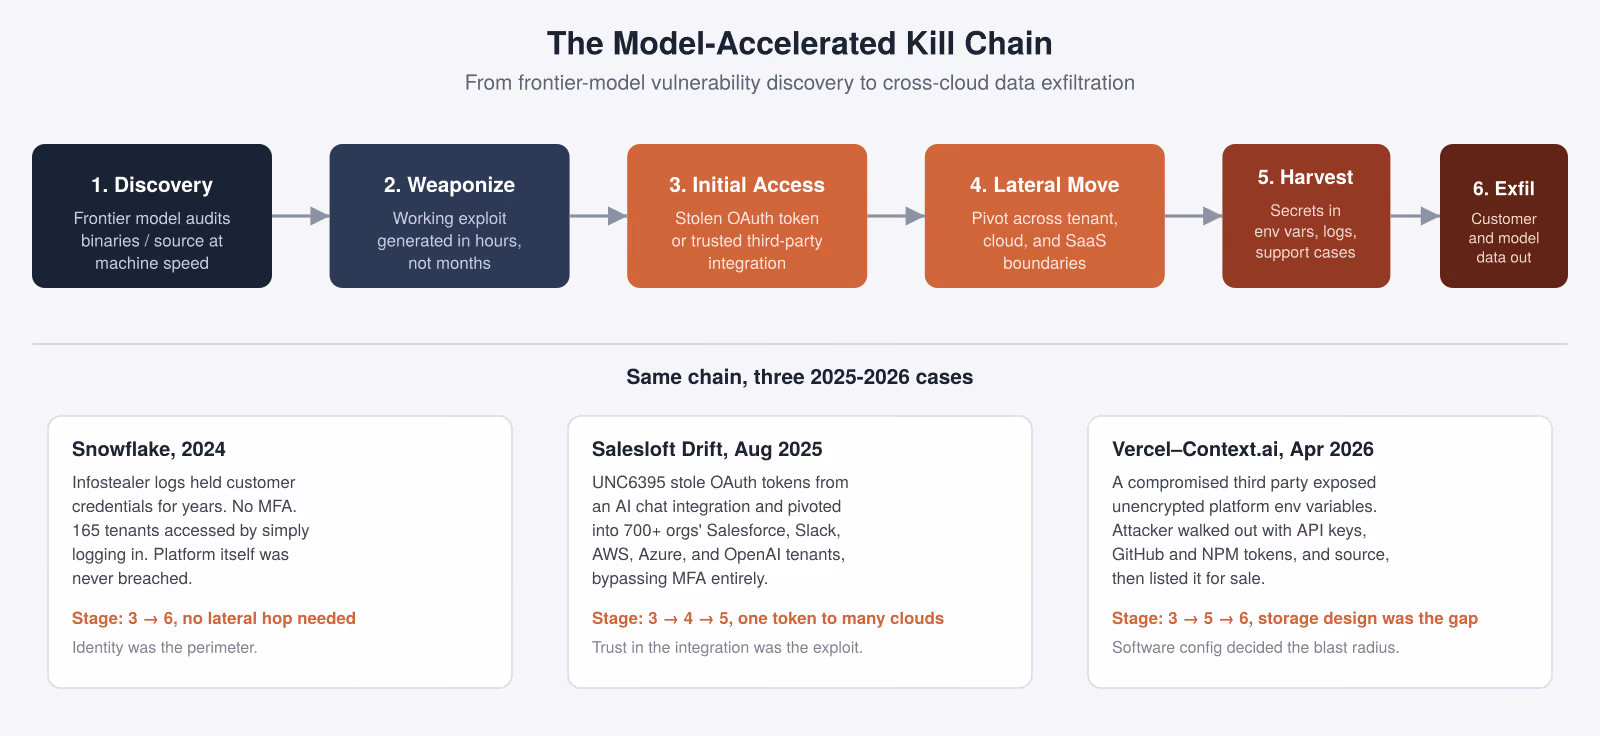Click the title 'The Model-Accelerated Kill Chain'
Viewport: 1600px width, 736px height.
800,43
